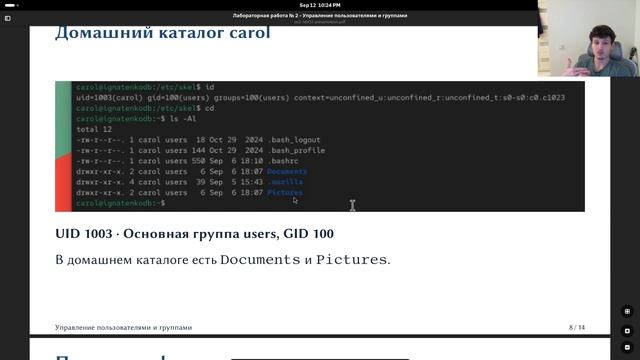Click the last terminal prompt line
The height and width of the screenshot is (360, 640).
pyautogui.click(x=120, y=203)
